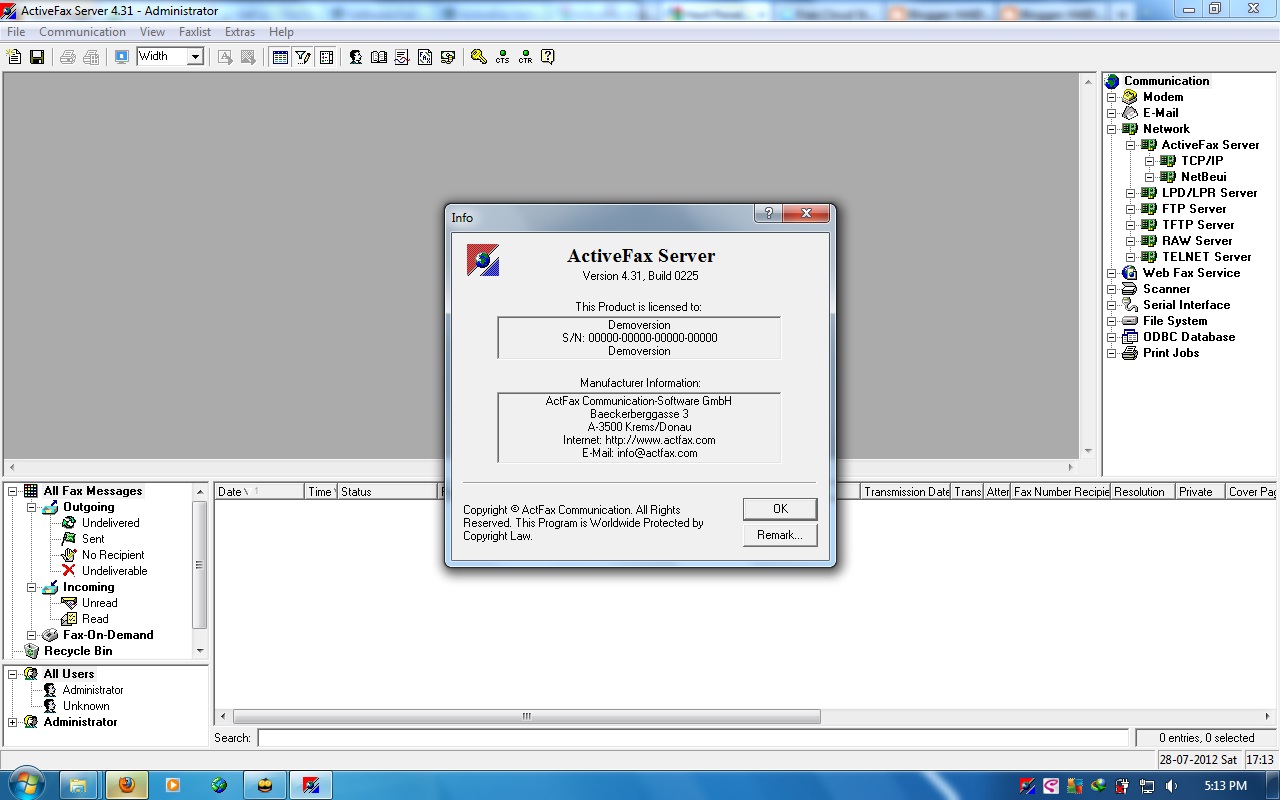
Task: Open the File menu
Action: tap(16, 32)
